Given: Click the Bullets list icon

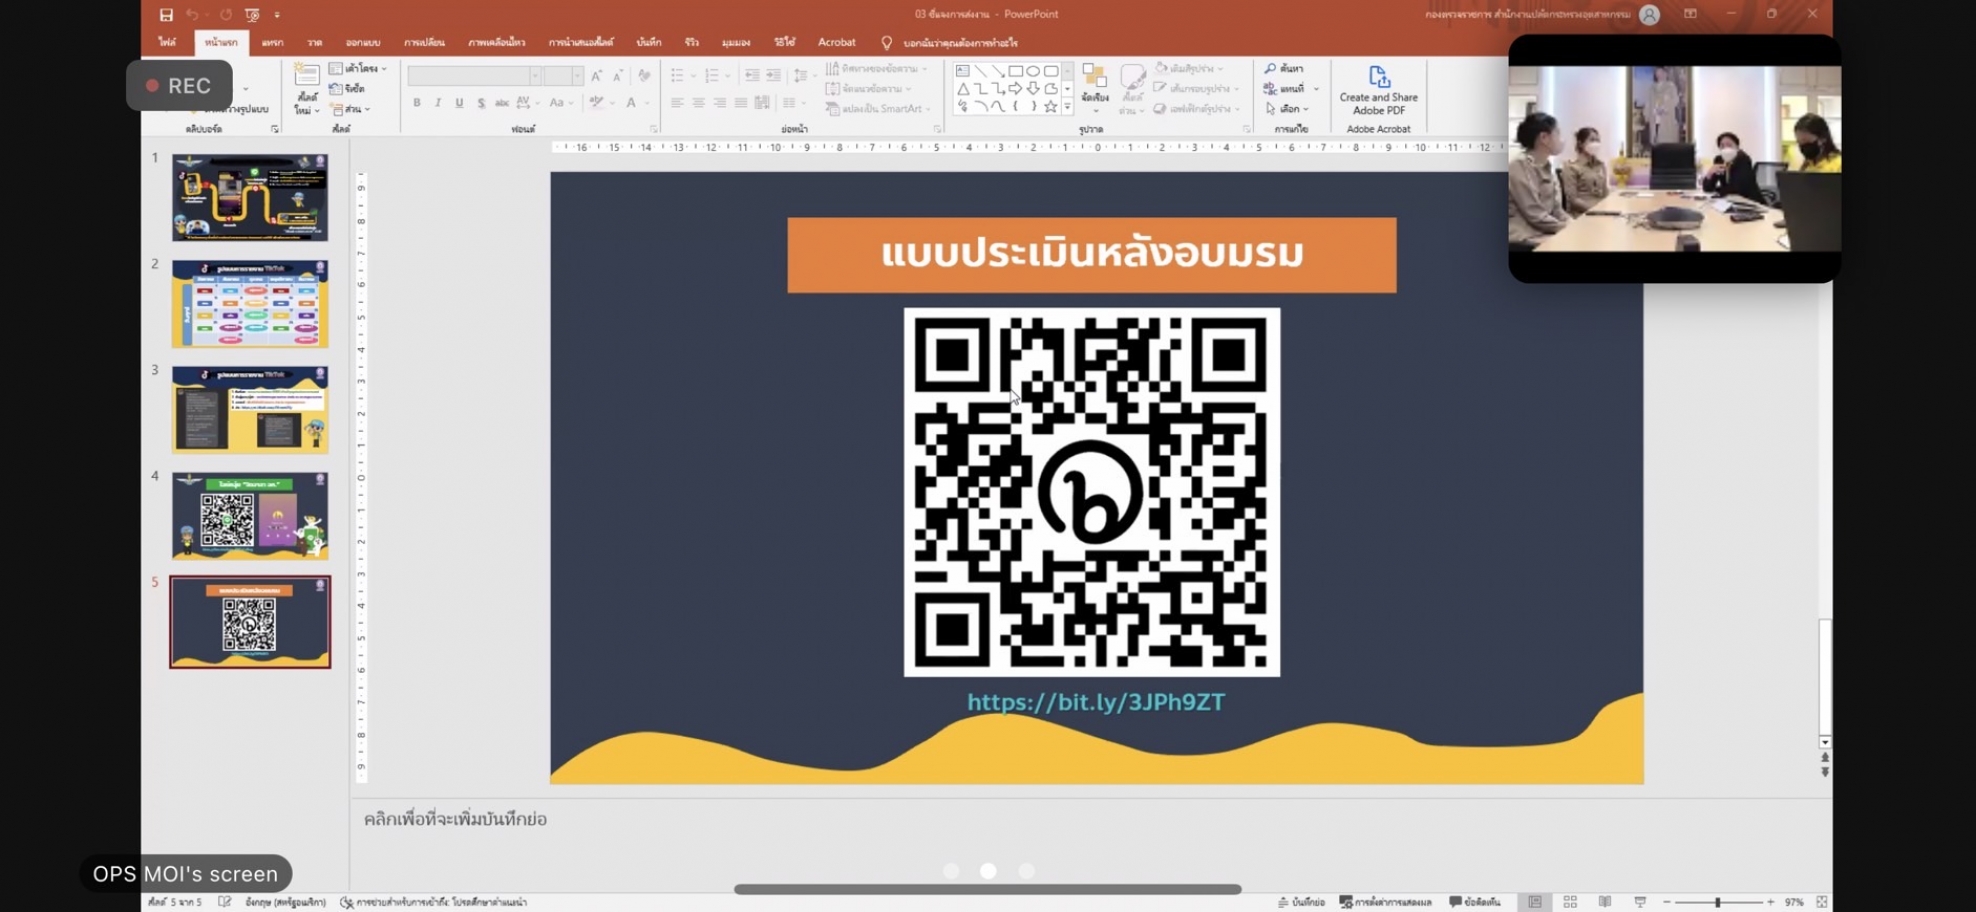Looking at the screenshot, I should 677,76.
